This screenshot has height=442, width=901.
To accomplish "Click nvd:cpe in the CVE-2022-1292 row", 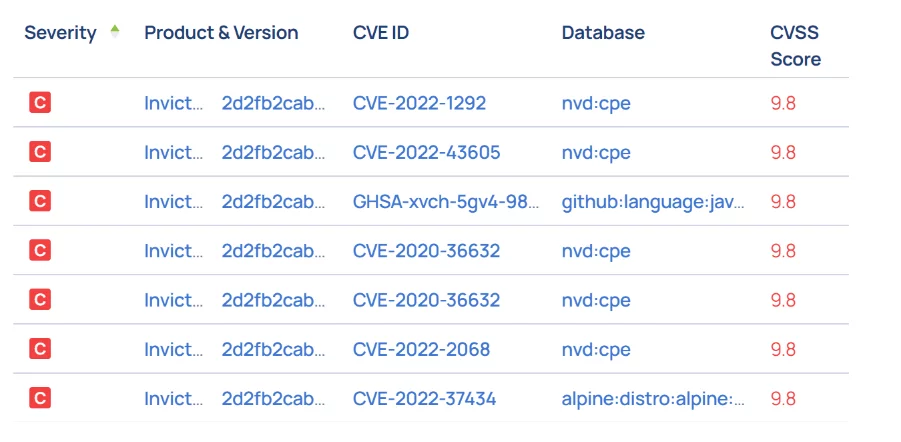I will click(596, 103).
